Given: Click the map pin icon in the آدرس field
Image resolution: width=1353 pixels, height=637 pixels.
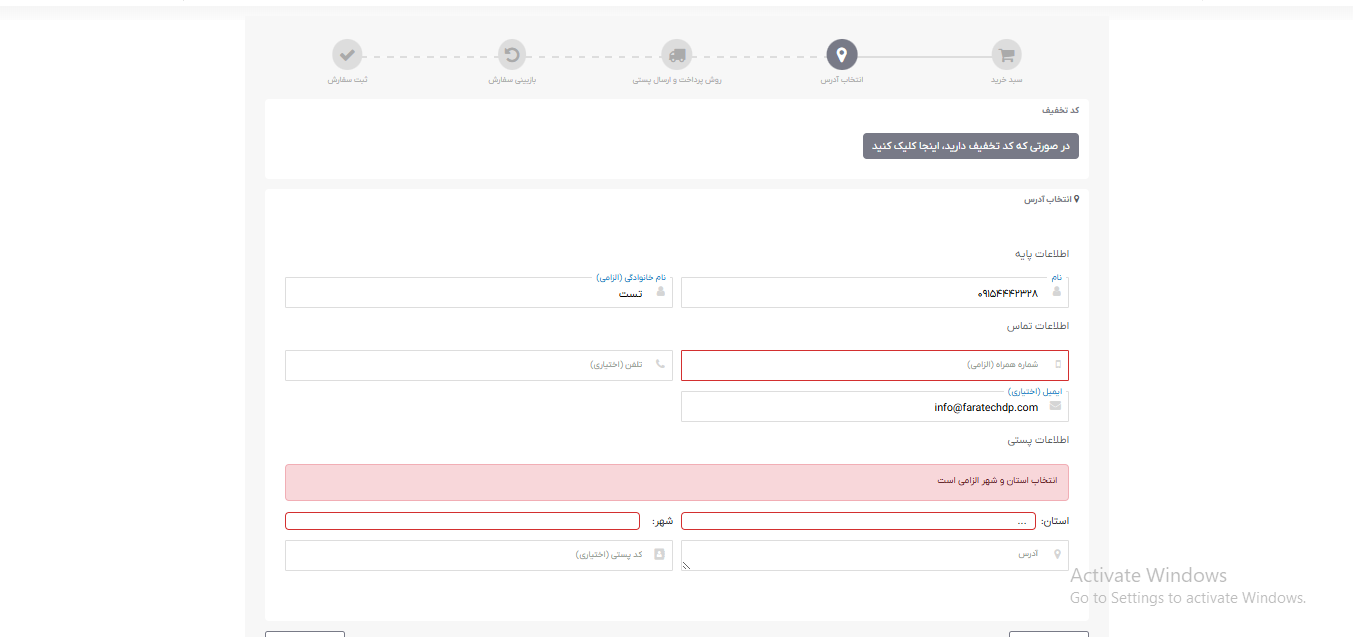Looking at the screenshot, I should (1057, 554).
